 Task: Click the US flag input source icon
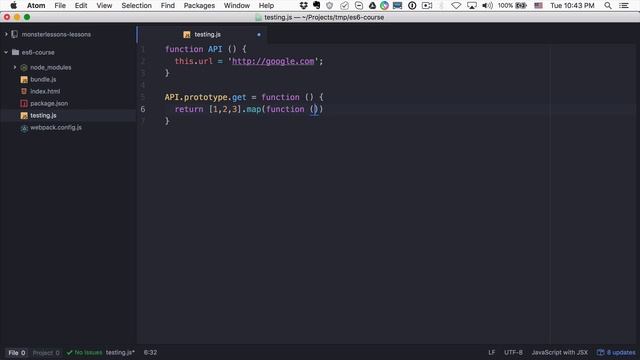tap(538, 5)
